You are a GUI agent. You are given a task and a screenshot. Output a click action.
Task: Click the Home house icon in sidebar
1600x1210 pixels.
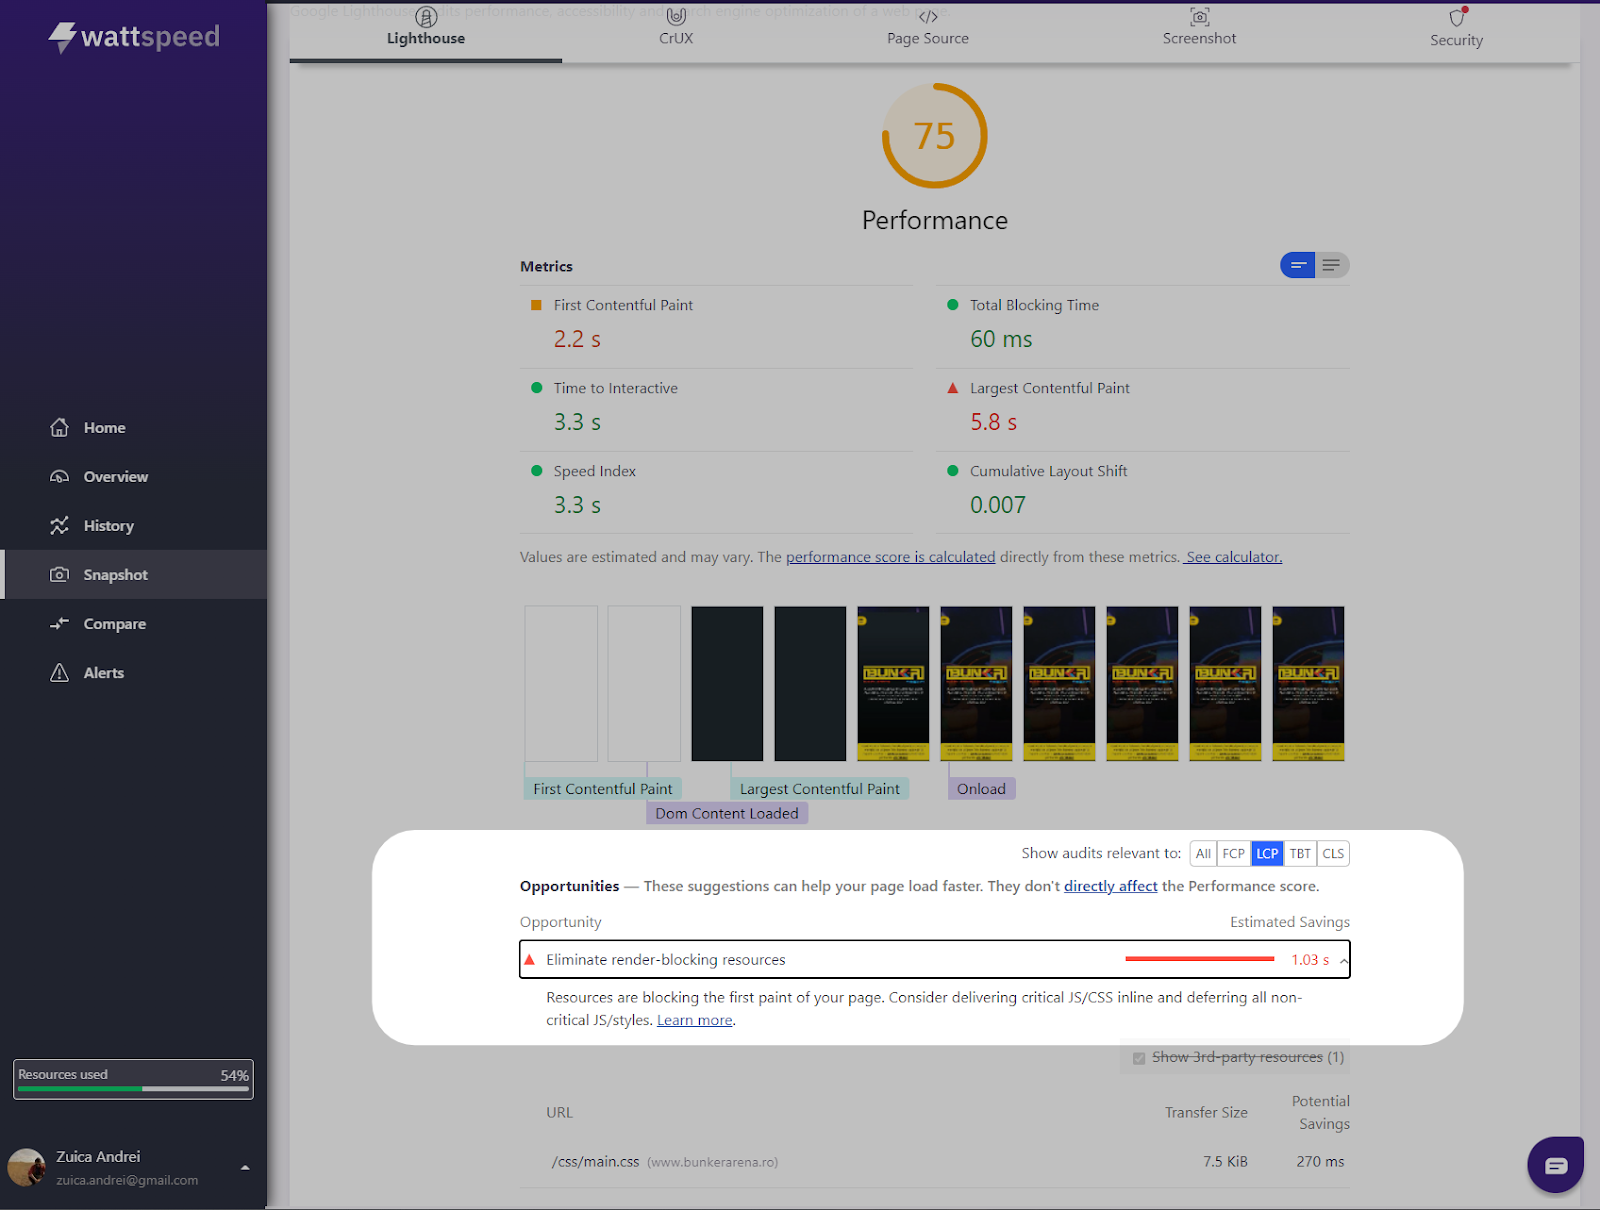pyautogui.click(x=60, y=428)
